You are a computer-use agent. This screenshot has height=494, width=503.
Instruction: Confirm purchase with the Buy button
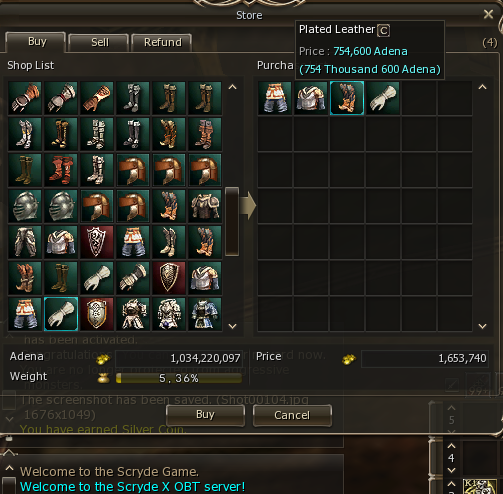[205, 415]
